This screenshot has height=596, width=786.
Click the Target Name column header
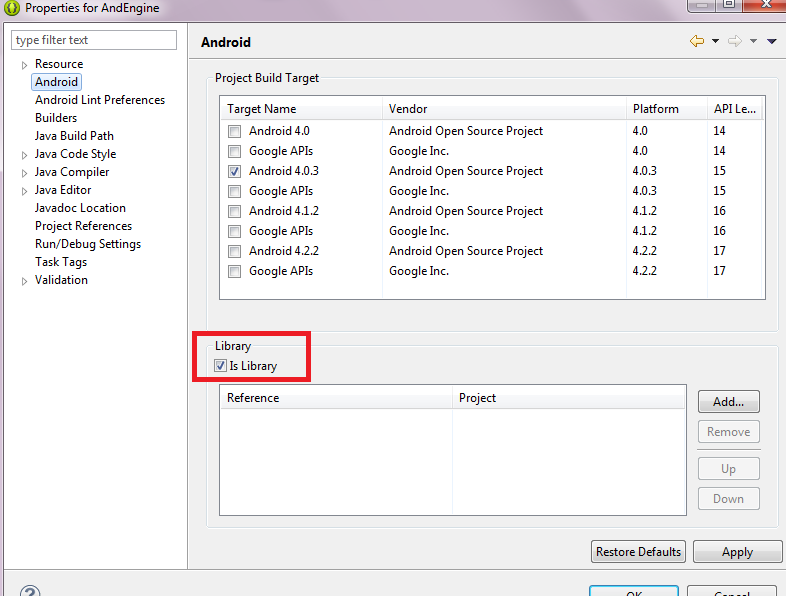point(301,109)
